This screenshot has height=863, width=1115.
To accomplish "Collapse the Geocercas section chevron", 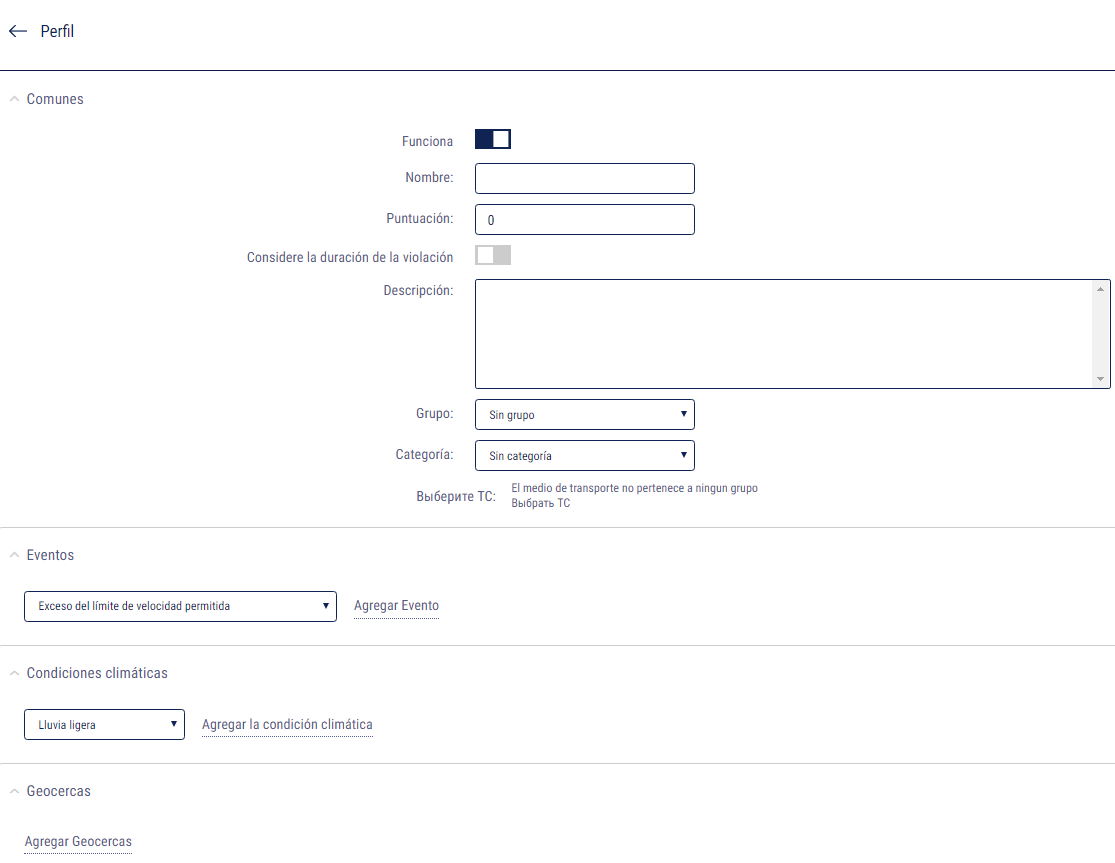I will coord(14,791).
